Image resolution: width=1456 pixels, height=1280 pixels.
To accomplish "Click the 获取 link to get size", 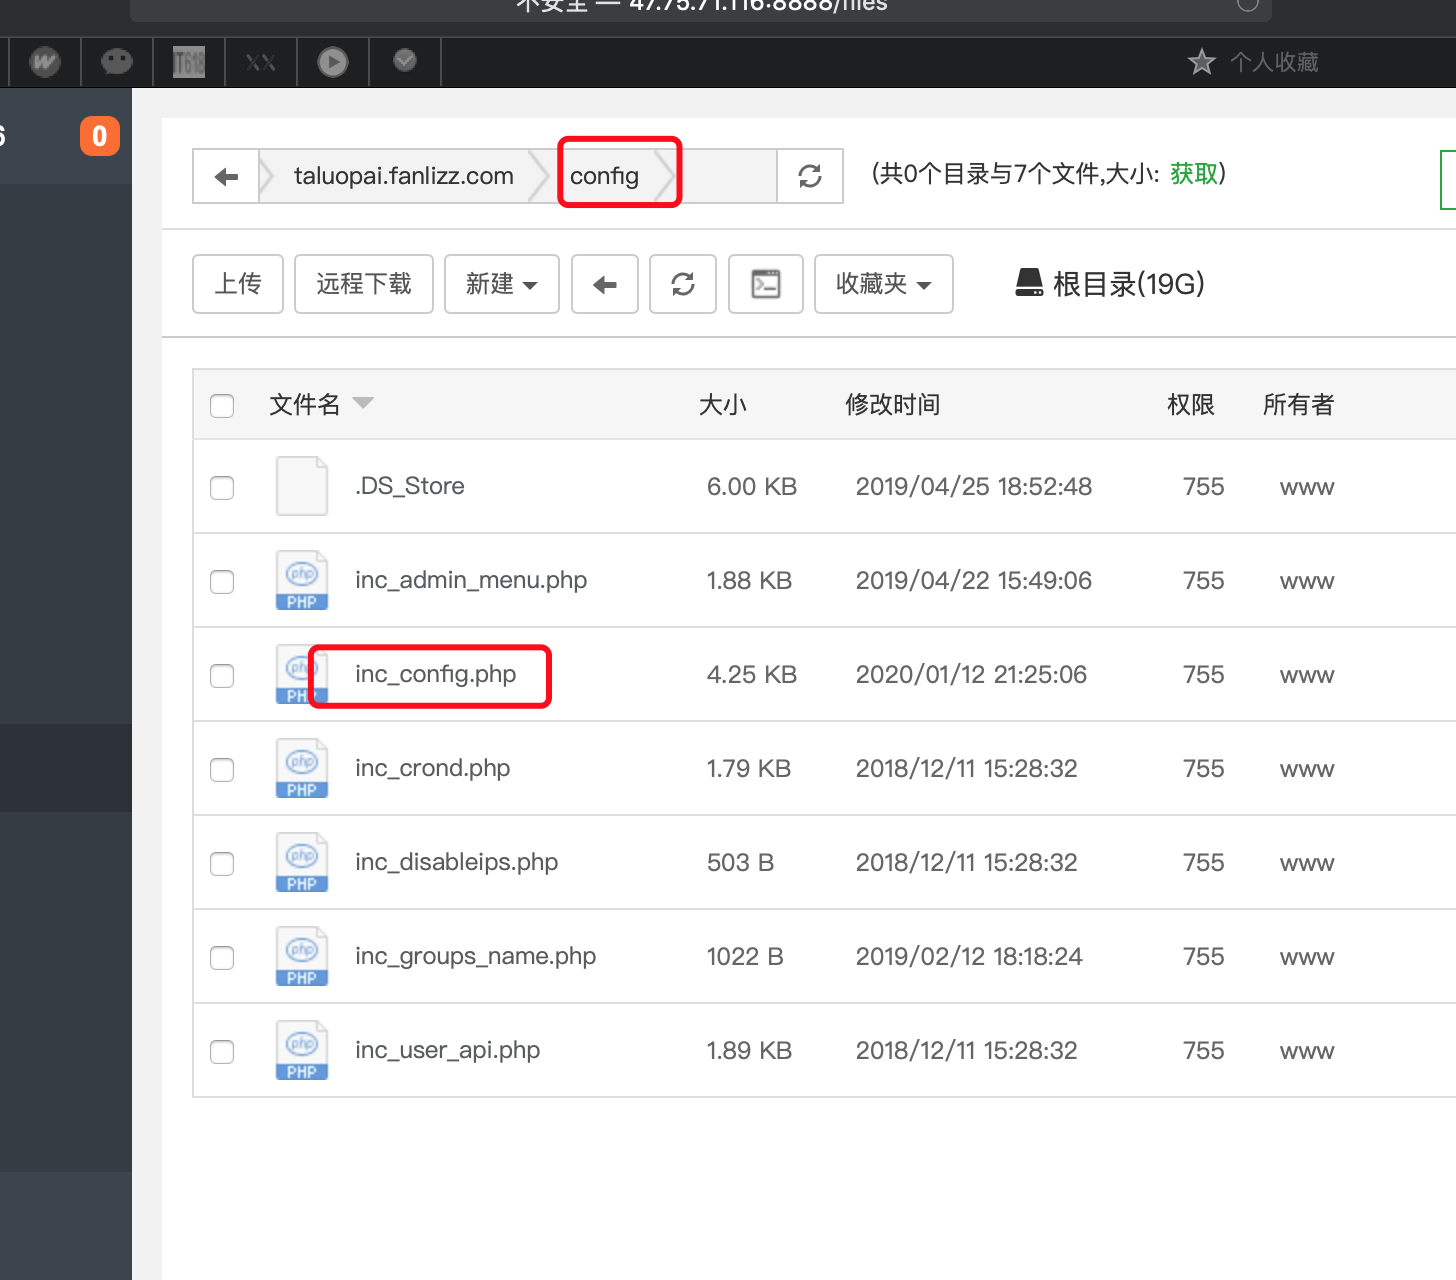I will [1194, 174].
